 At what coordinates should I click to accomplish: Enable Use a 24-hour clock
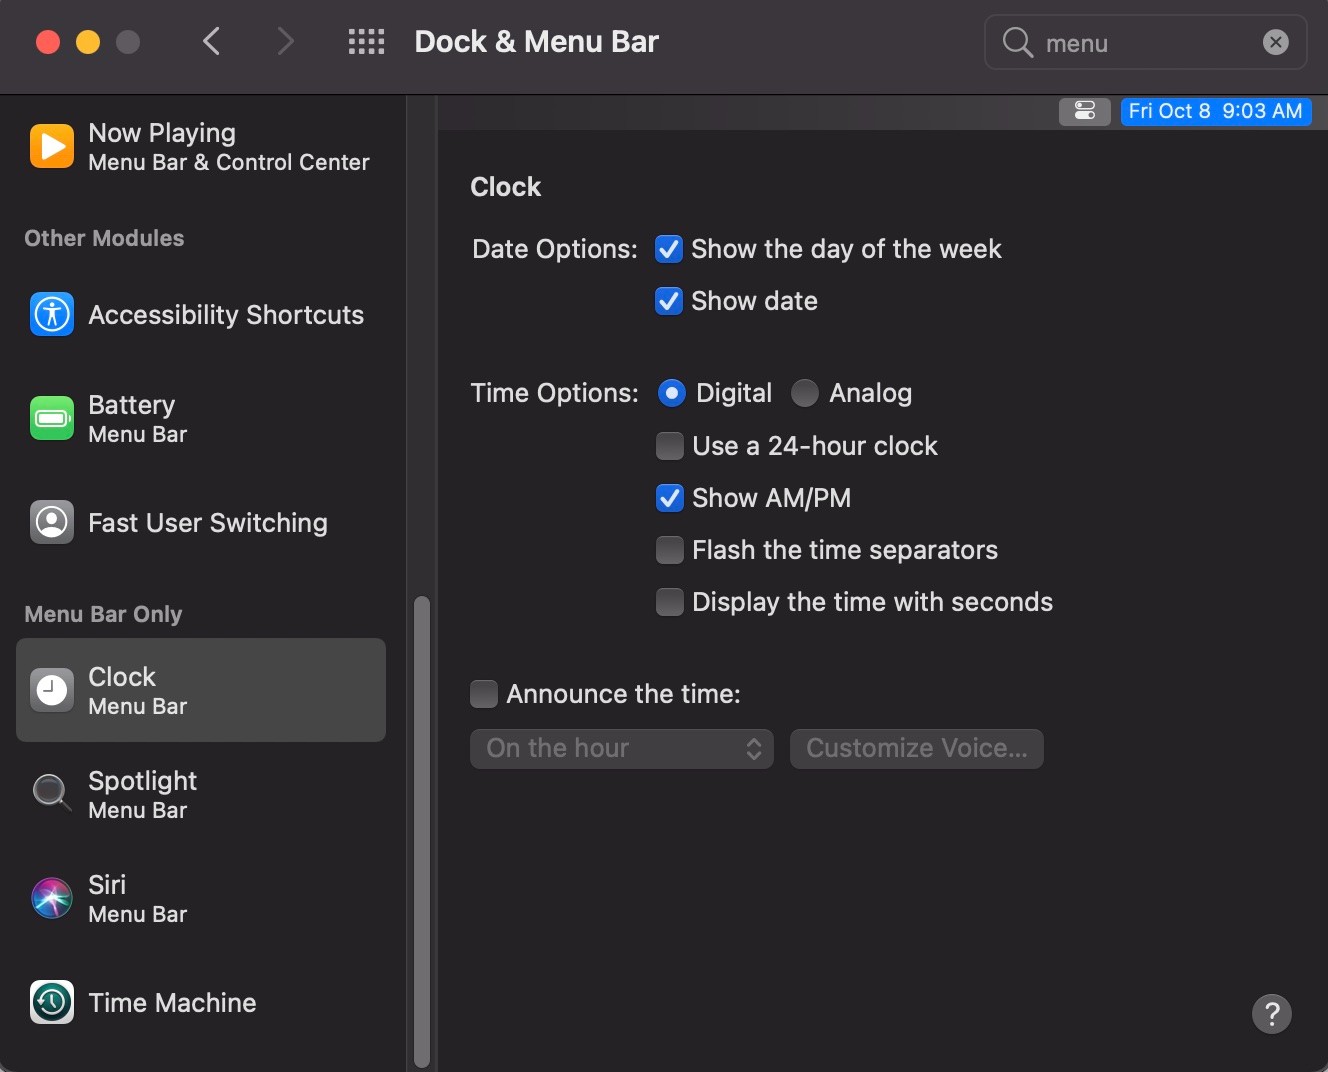click(x=670, y=446)
